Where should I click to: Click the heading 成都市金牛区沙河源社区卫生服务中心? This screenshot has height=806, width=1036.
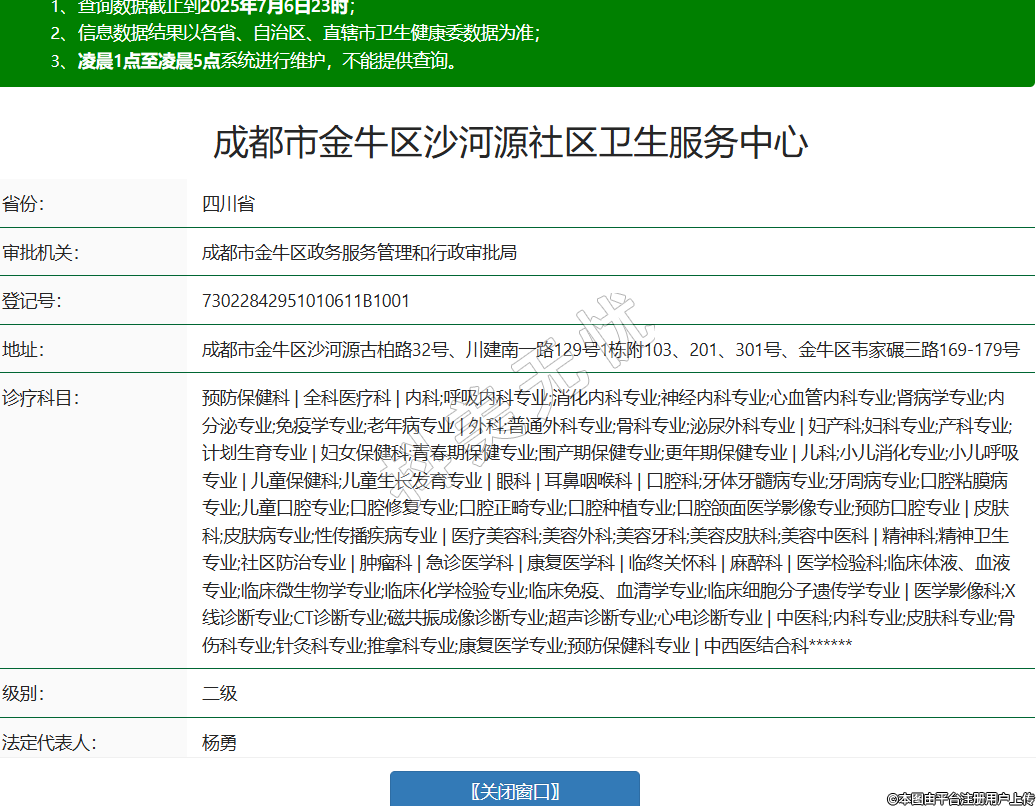point(510,143)
